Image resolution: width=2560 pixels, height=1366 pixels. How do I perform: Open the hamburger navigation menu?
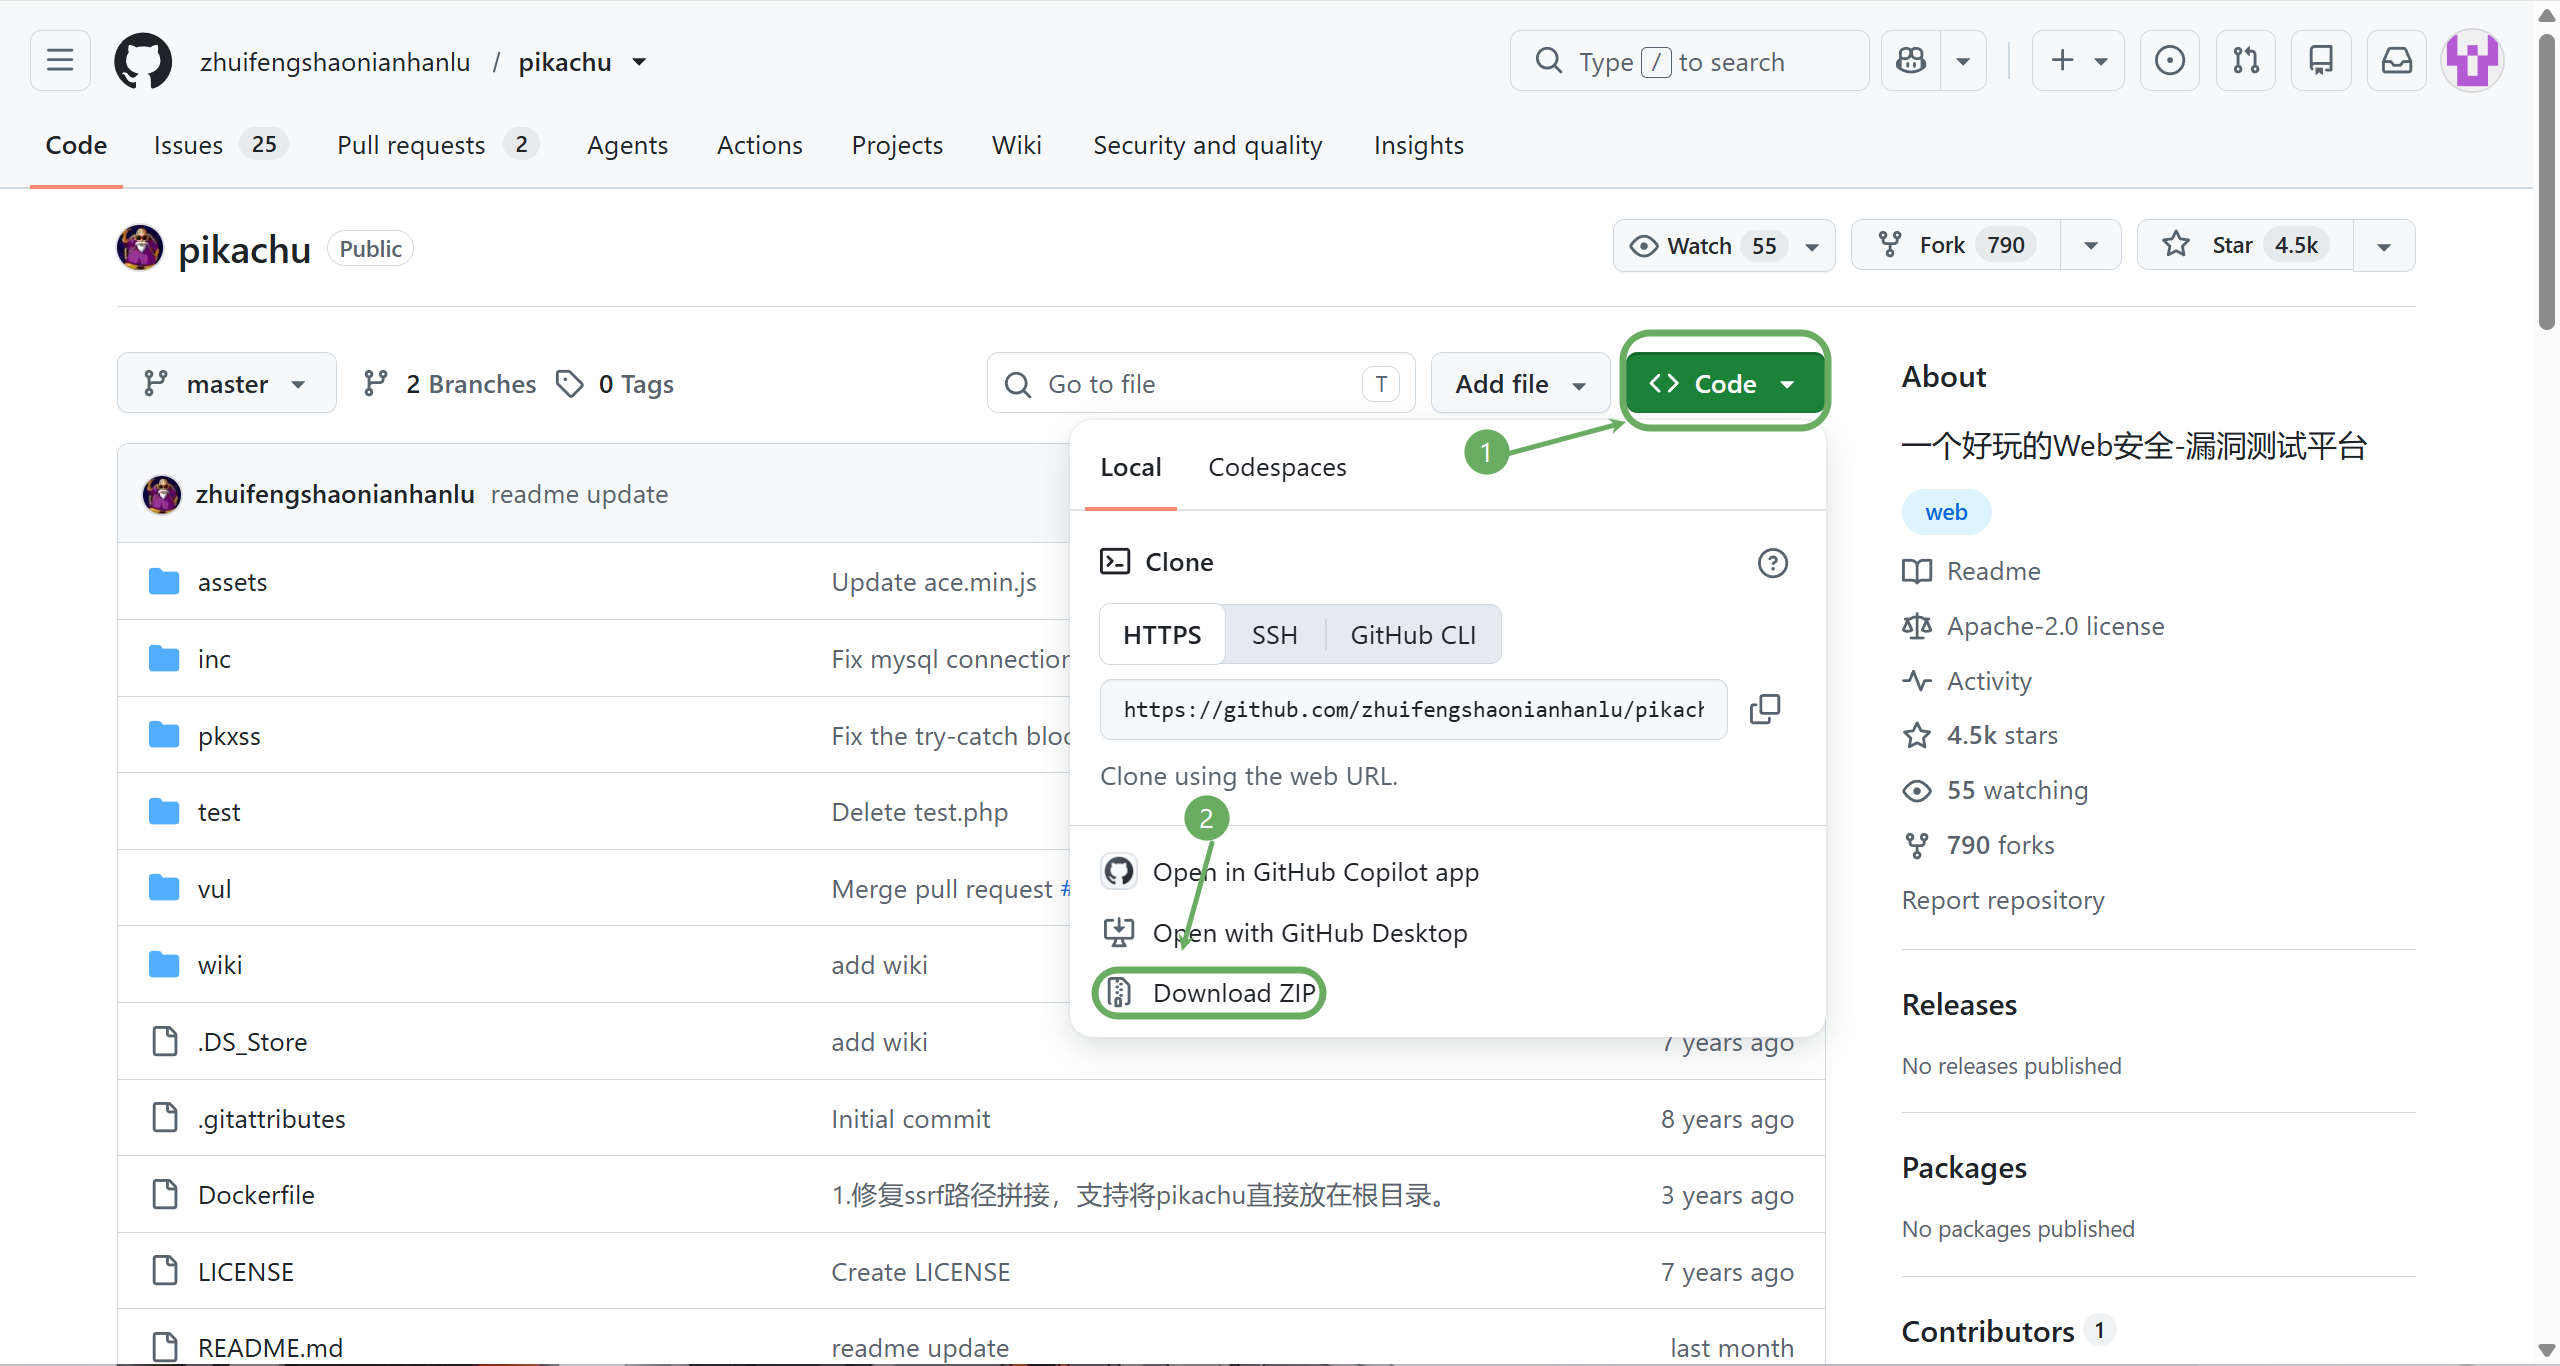point(60,61)
